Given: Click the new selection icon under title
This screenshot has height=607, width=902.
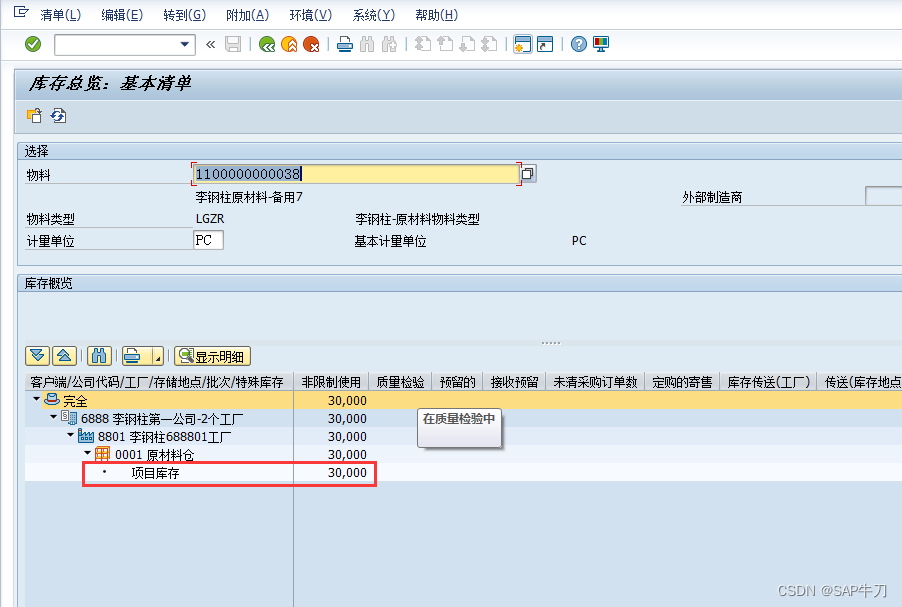Looking at the screenshot, I should (x=35, y=116).
